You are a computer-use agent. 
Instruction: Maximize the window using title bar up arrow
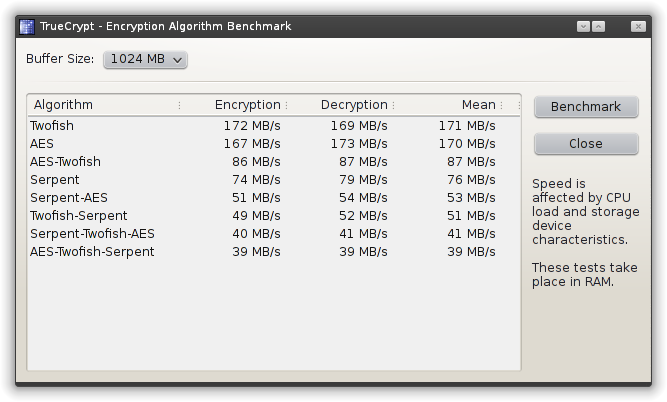point(598,26)
